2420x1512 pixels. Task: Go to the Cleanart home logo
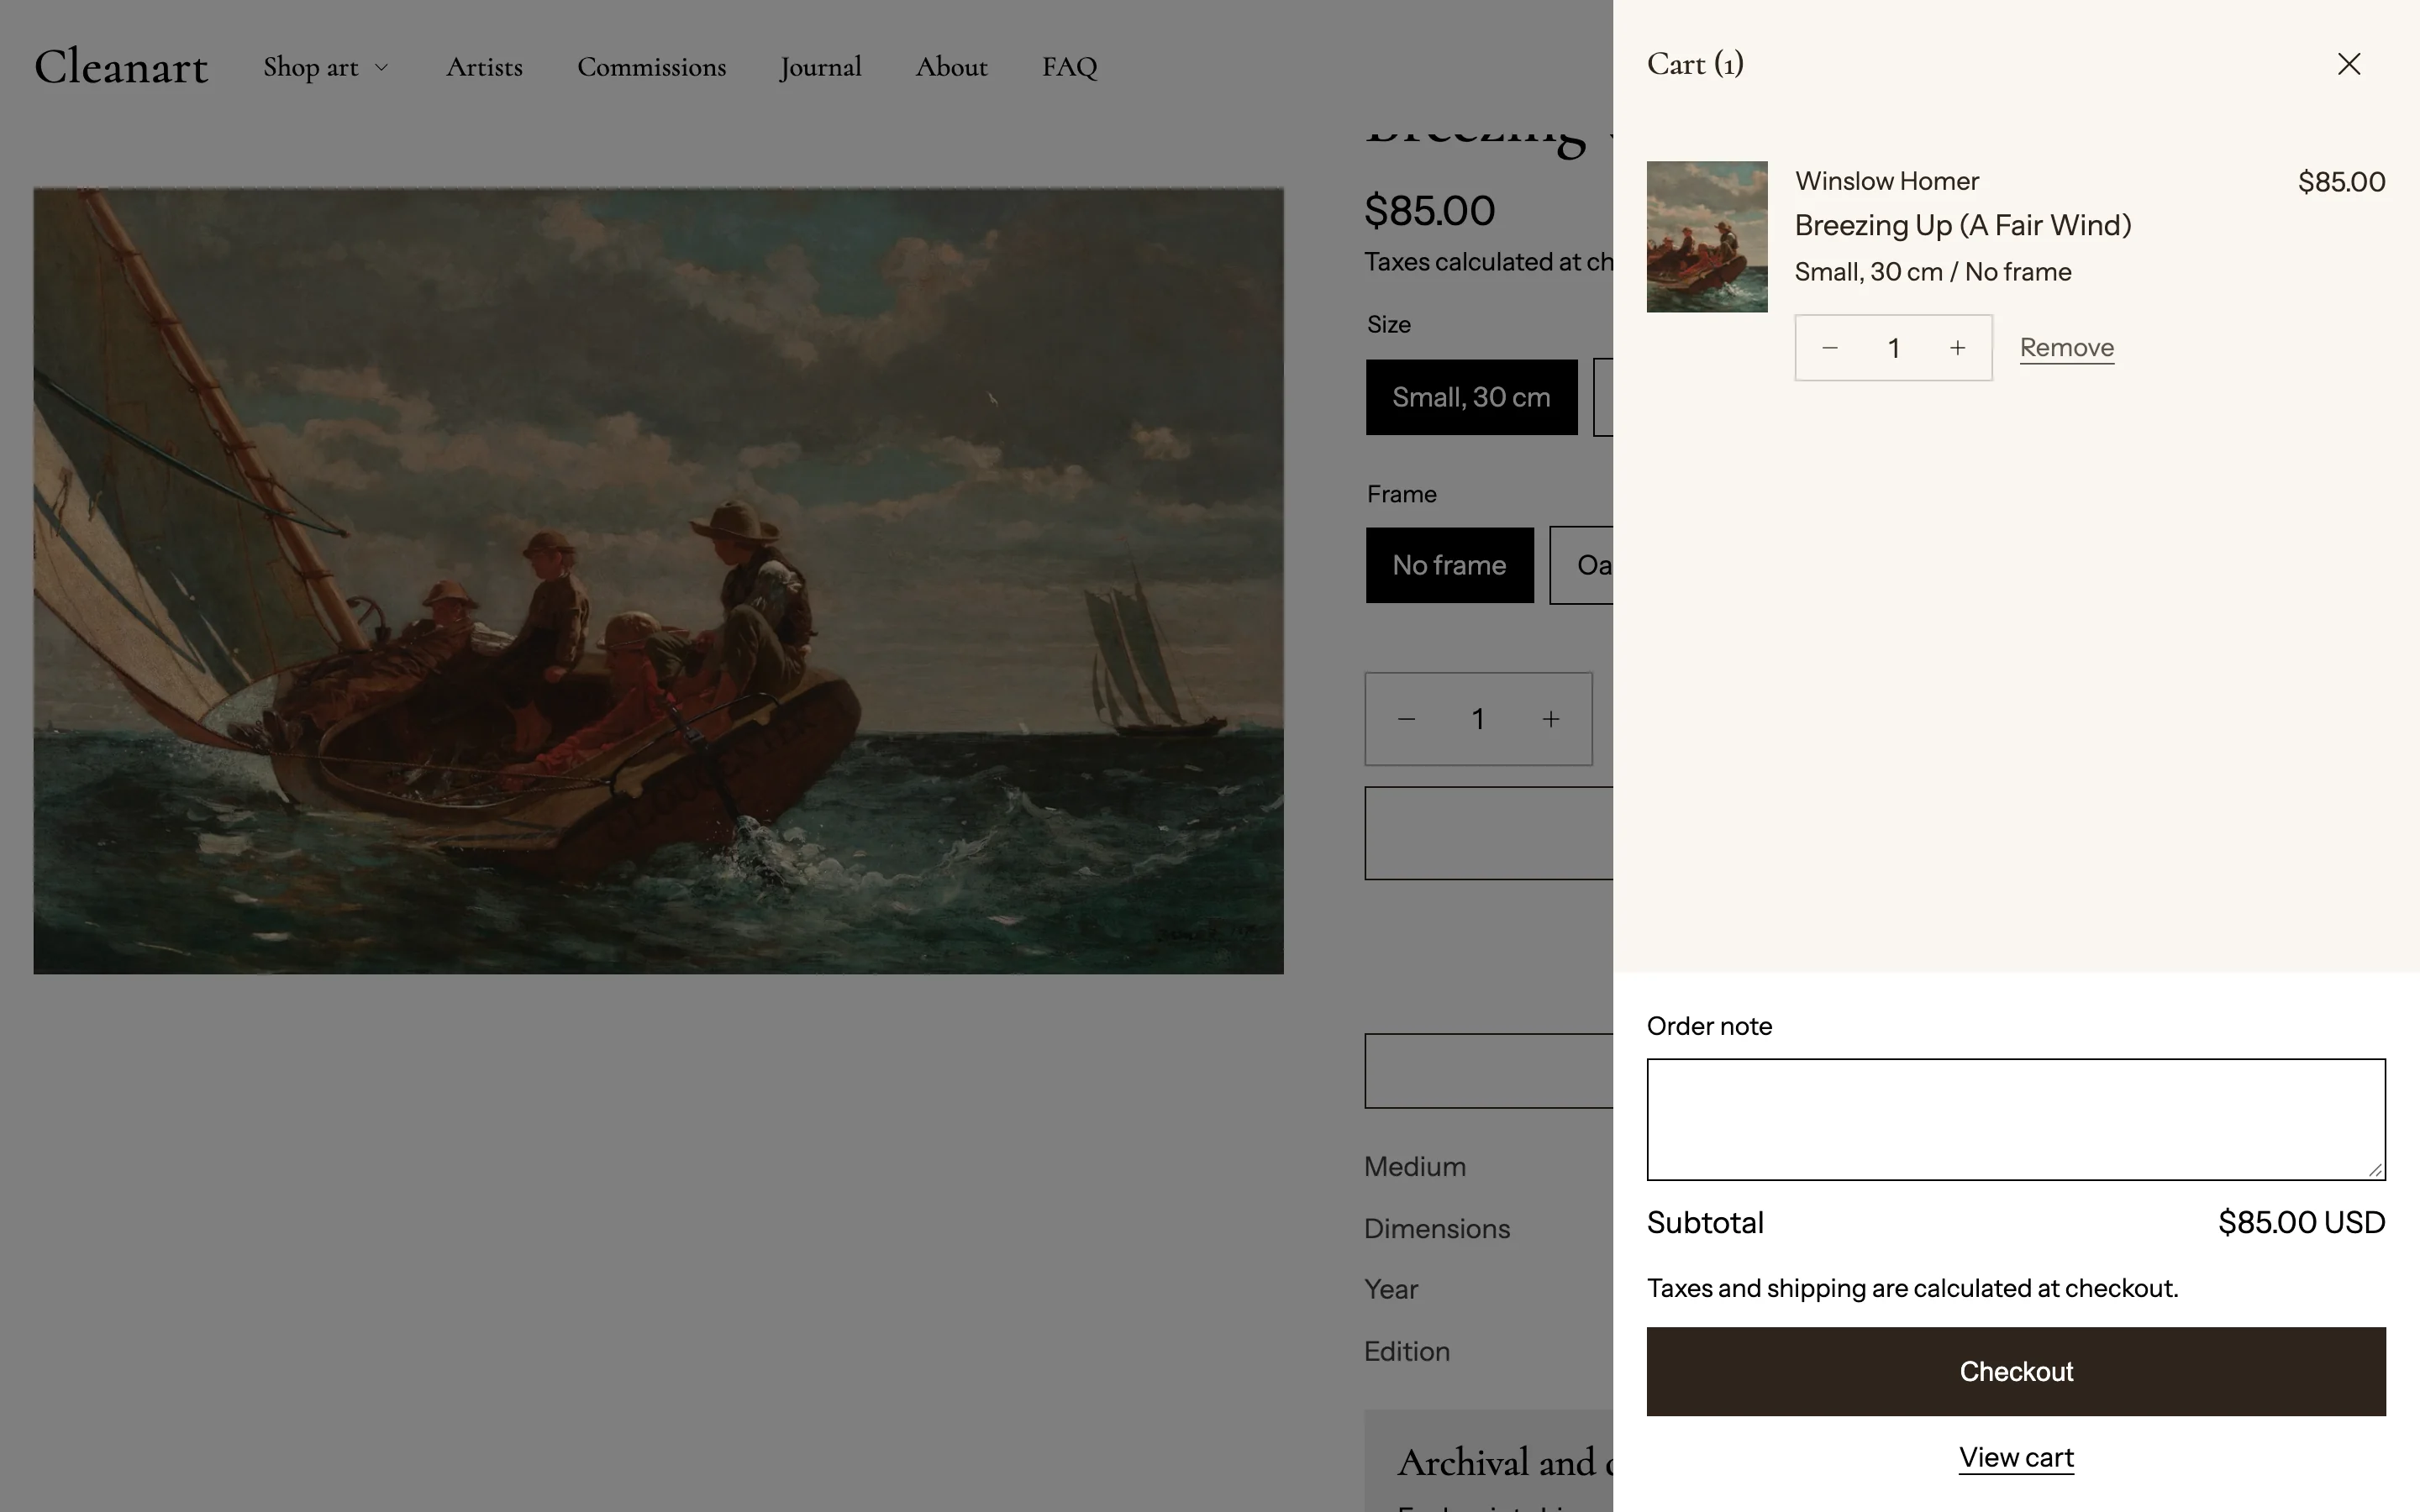tap(121, 66)
